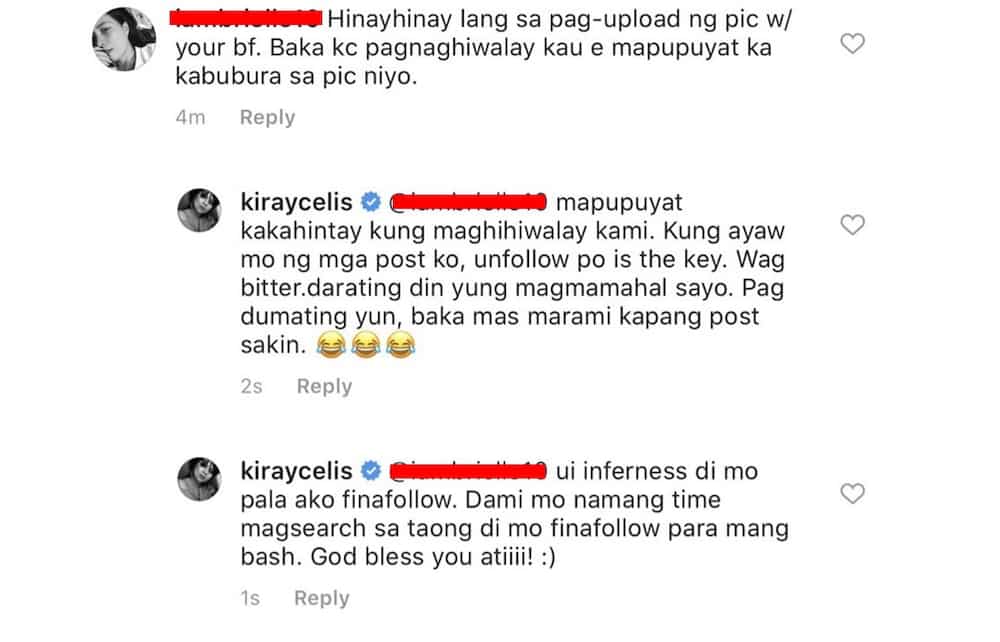The height and width of the screenshot is (642, 1000).
Task: Click the 1s timestamp
Action: [250, 599]
